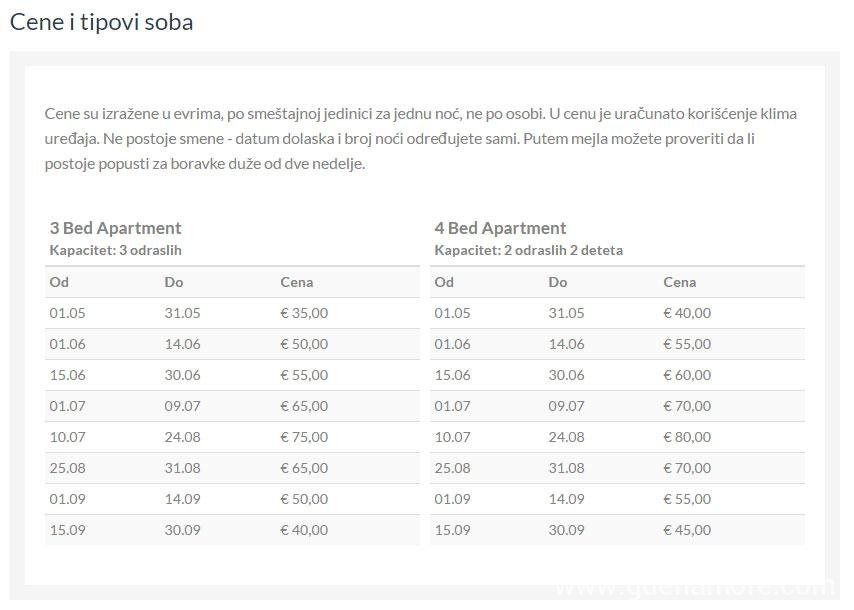Click the 4 Bed Apartment "Cena" column header
Screen dimensions: 854x610
pyautogui.click(x=680, y=282)
